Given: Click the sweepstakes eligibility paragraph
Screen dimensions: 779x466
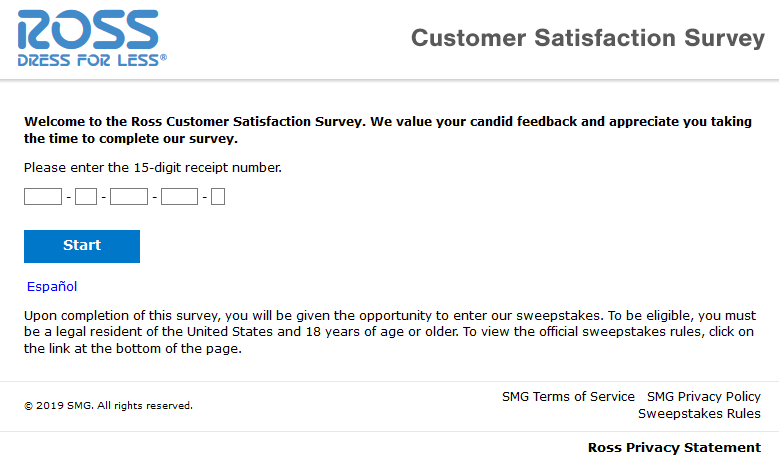Looking at the screenshot, I should [x=390, y=332].
